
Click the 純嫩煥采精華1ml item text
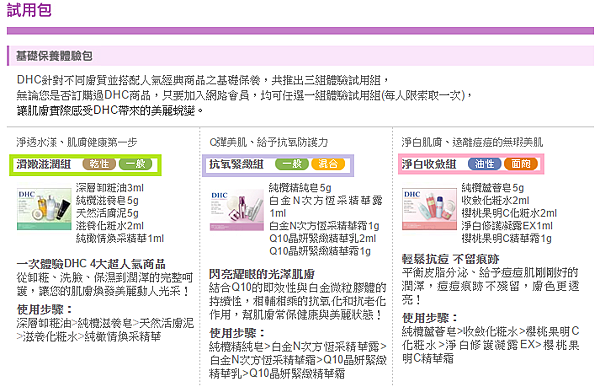point(120,238)
